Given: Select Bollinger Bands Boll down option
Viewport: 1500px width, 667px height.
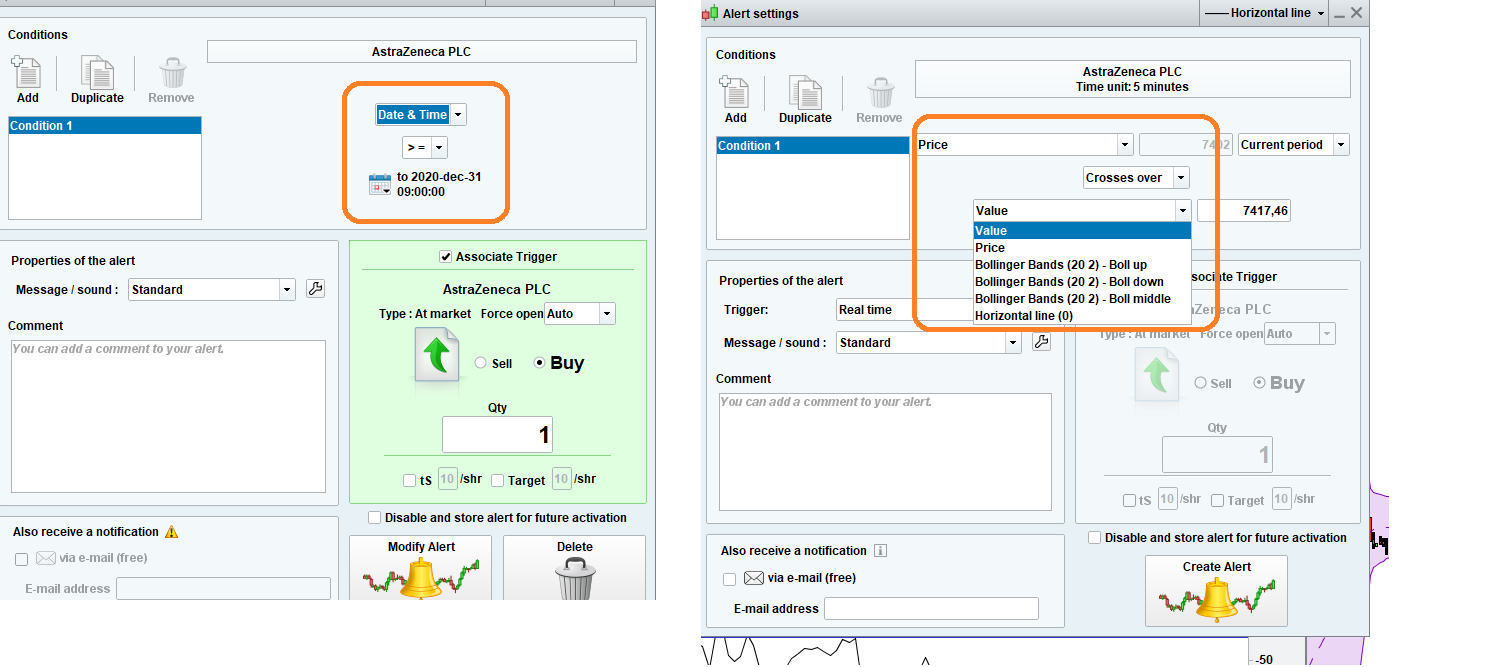Looking at the screenshot, I should pos(1082,282).
